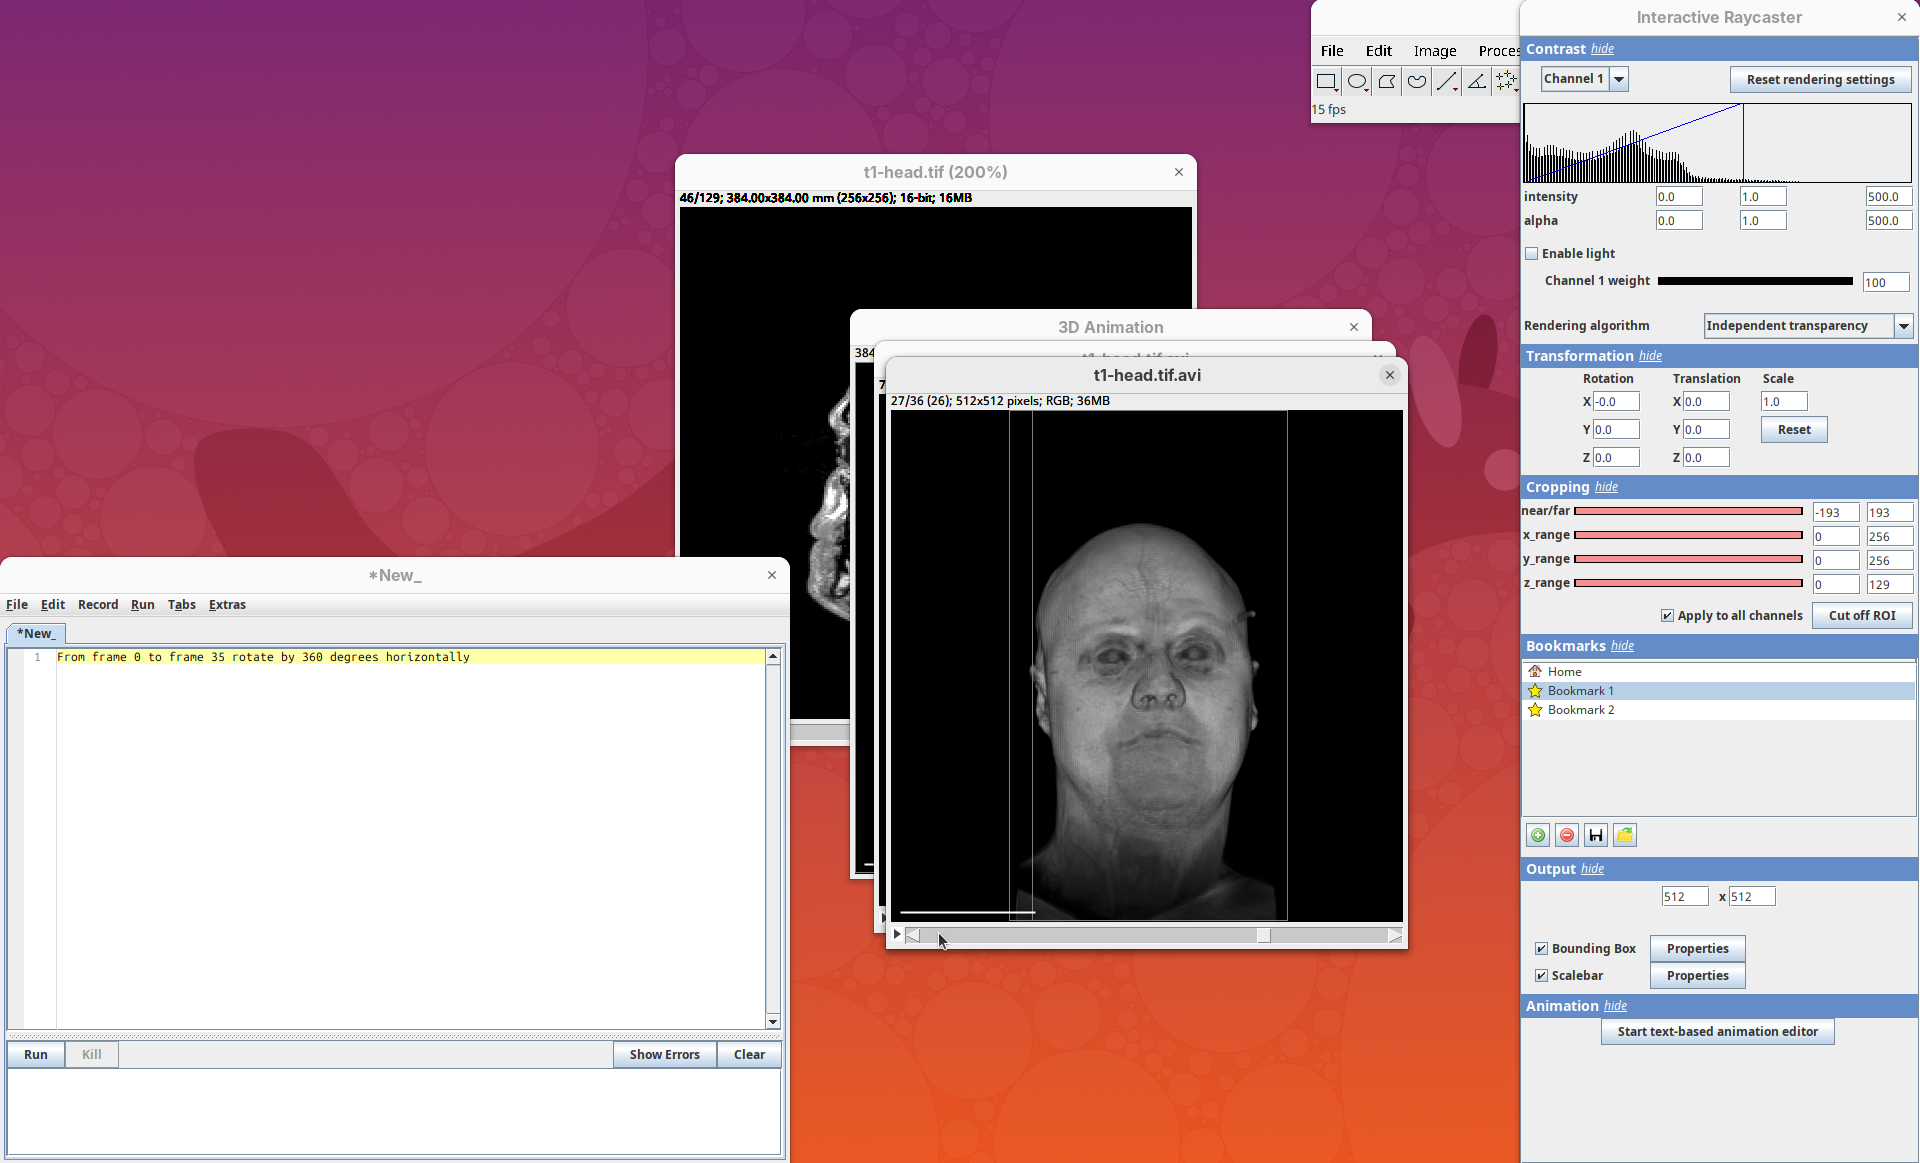Enable the light checkbox
Image resolution: width=1920 pixels, height=1163 pixels.
(1532, 254)
